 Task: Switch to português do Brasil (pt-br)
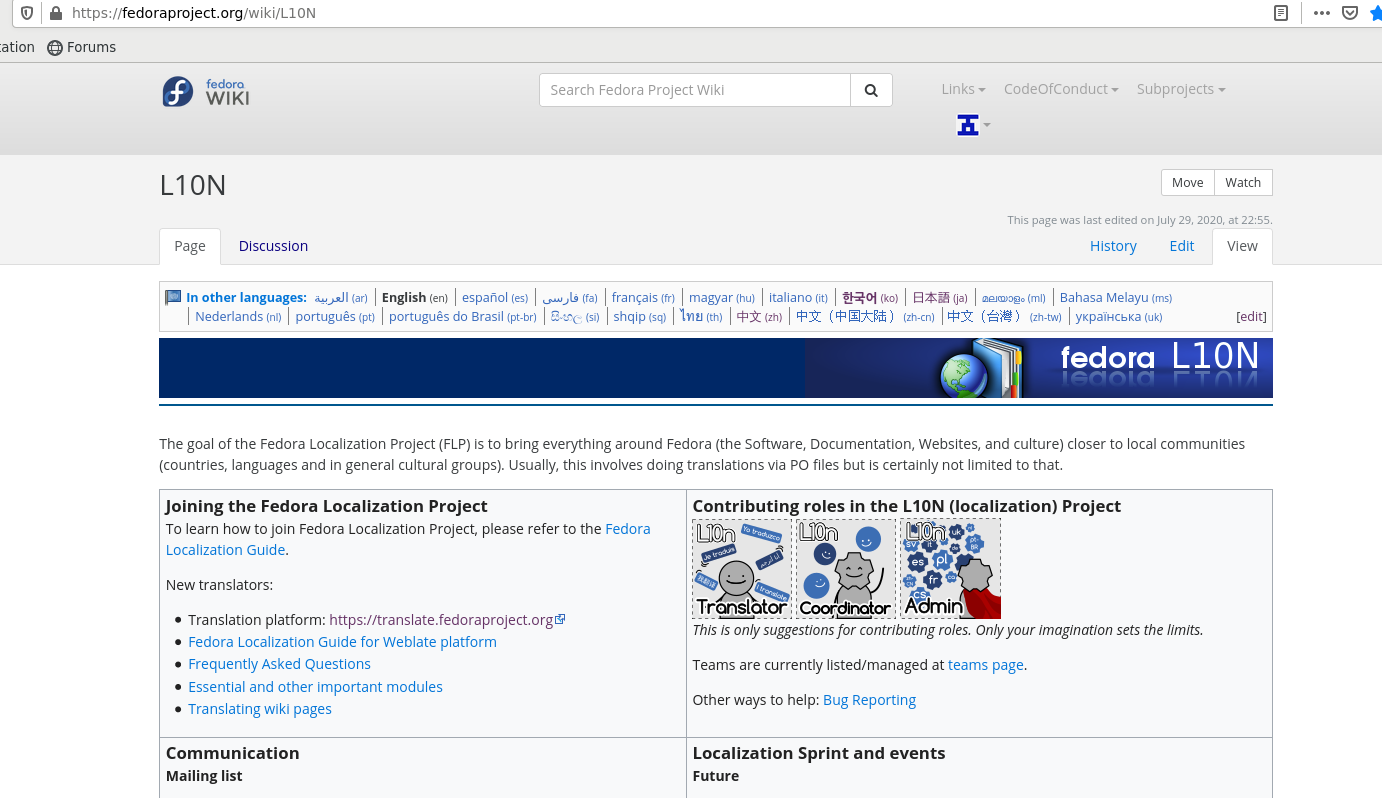click(463, 317)
